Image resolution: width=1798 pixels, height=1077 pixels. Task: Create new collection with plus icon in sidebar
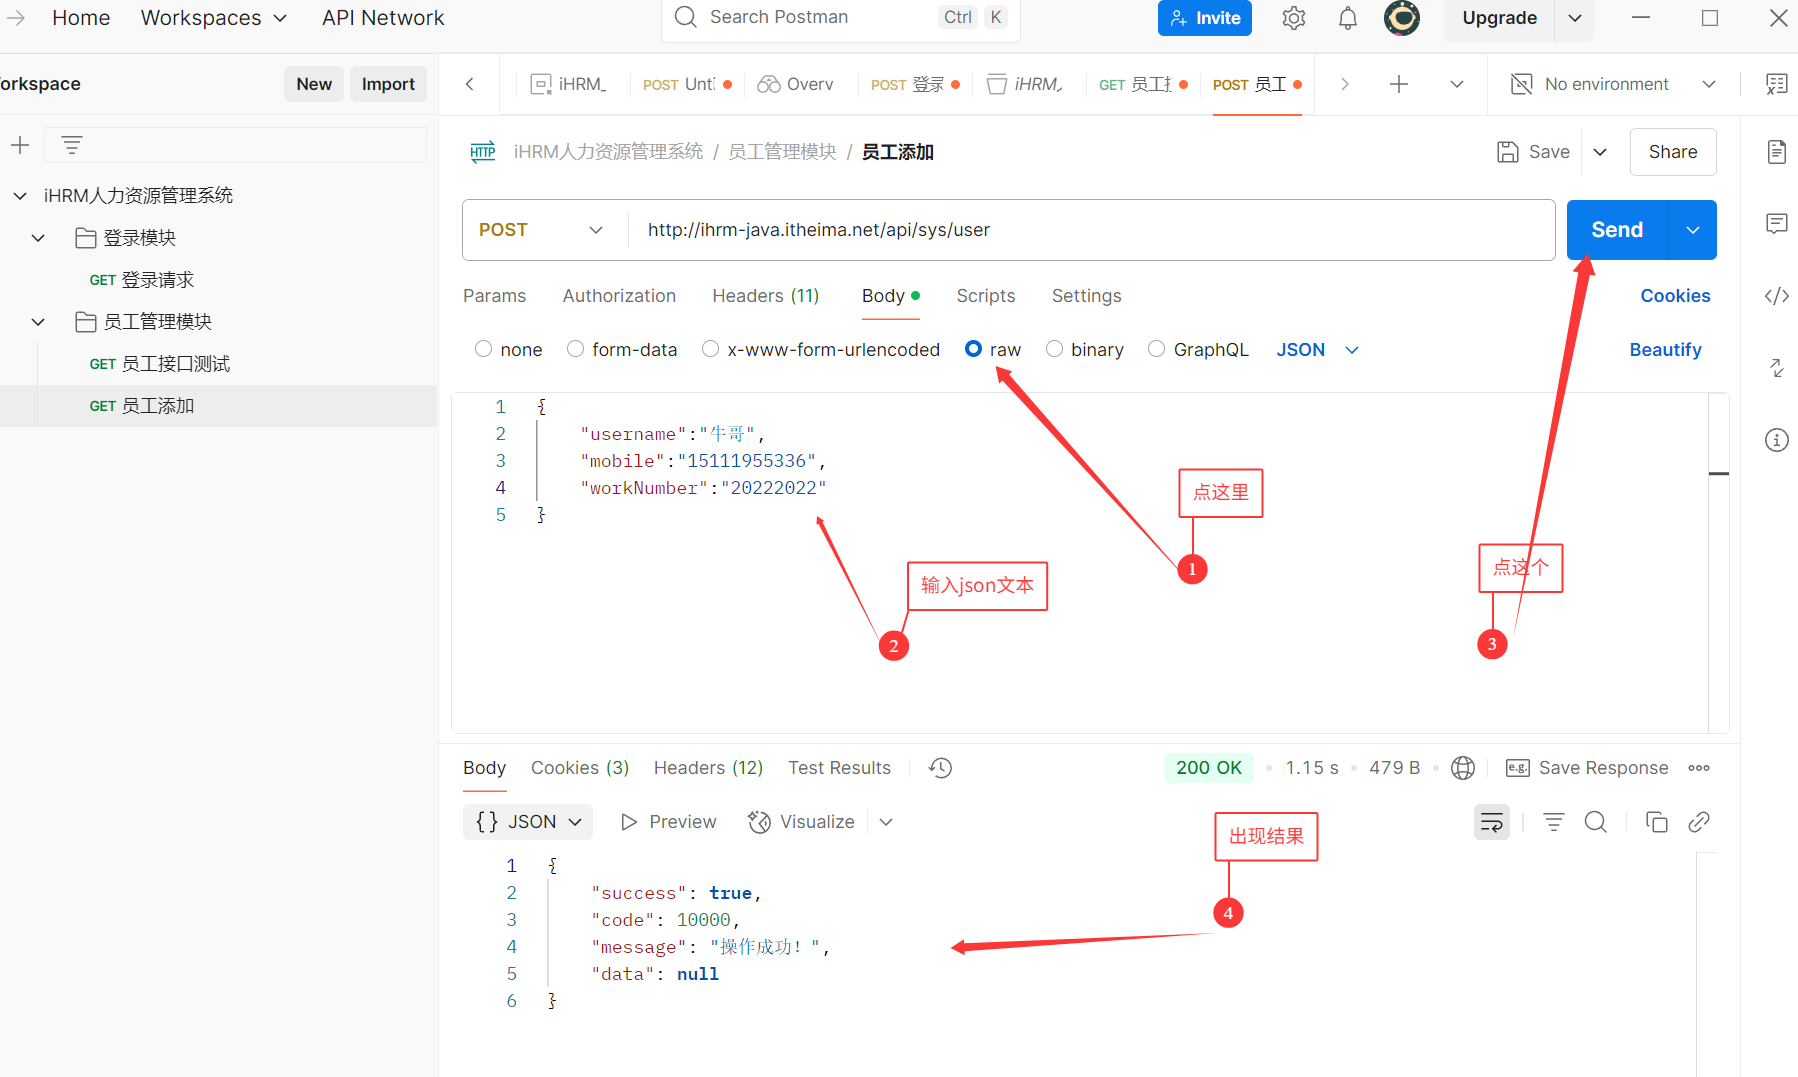click(20, 145)
